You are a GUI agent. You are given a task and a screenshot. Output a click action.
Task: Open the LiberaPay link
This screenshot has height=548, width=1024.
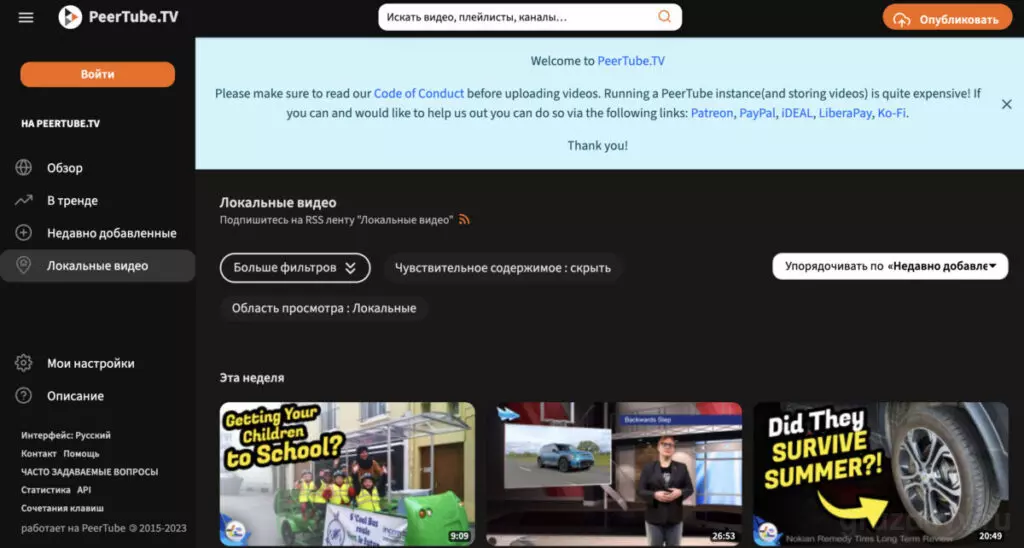point(845,113)
